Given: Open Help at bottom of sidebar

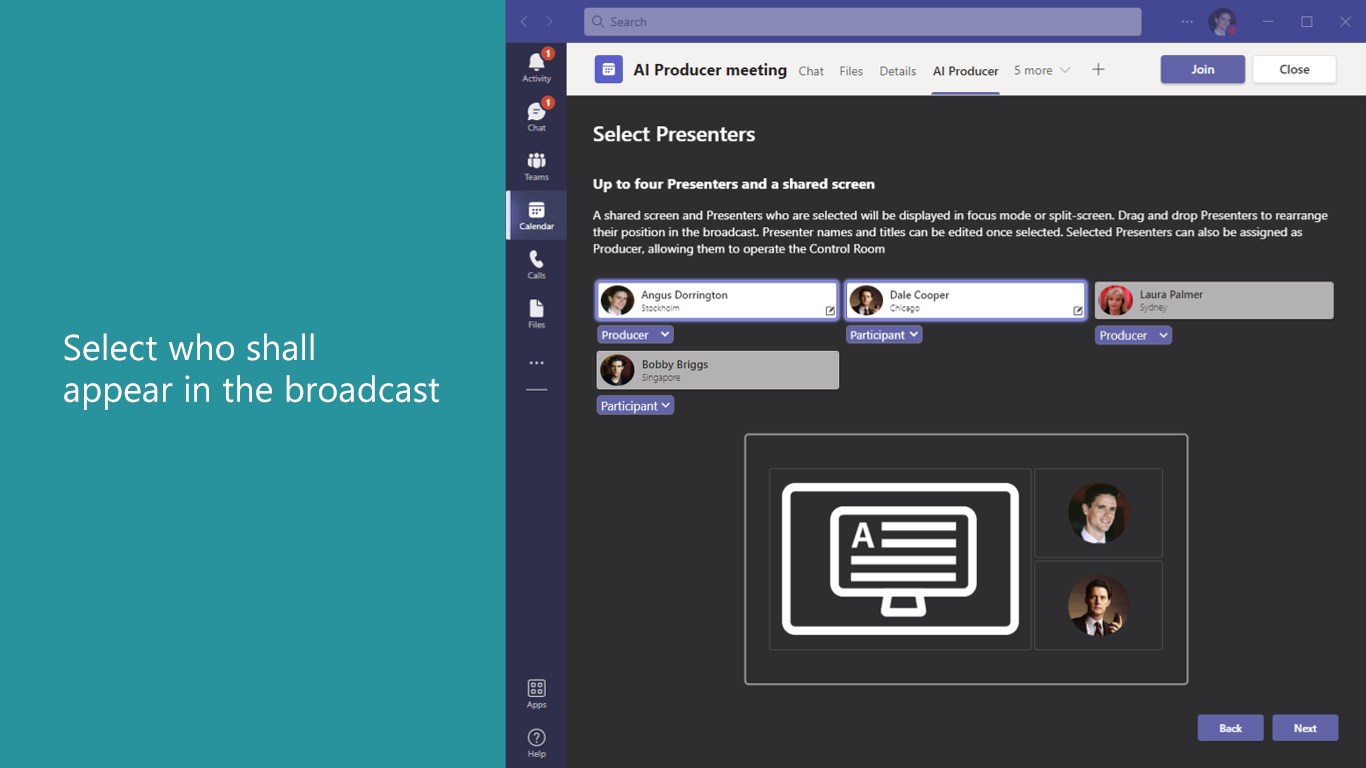Looking at the screenshot, I should pyautogui.click(x=536, y=743).
